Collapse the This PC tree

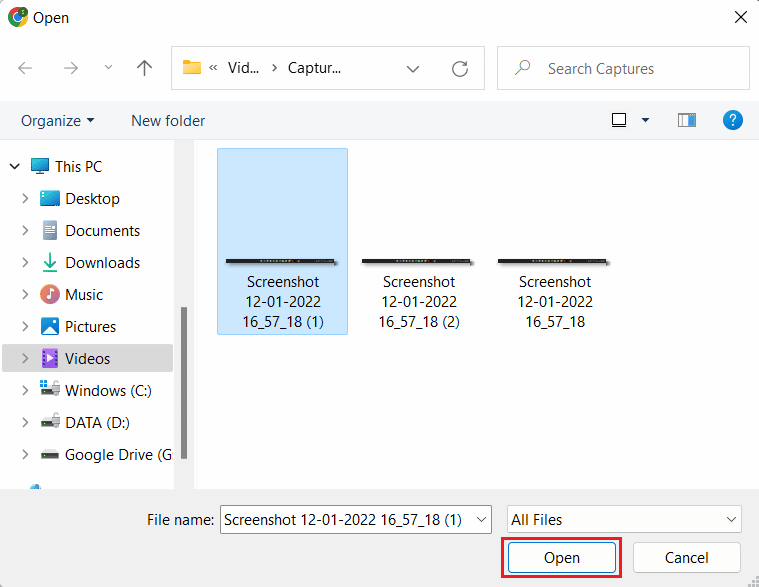point(15,166)
